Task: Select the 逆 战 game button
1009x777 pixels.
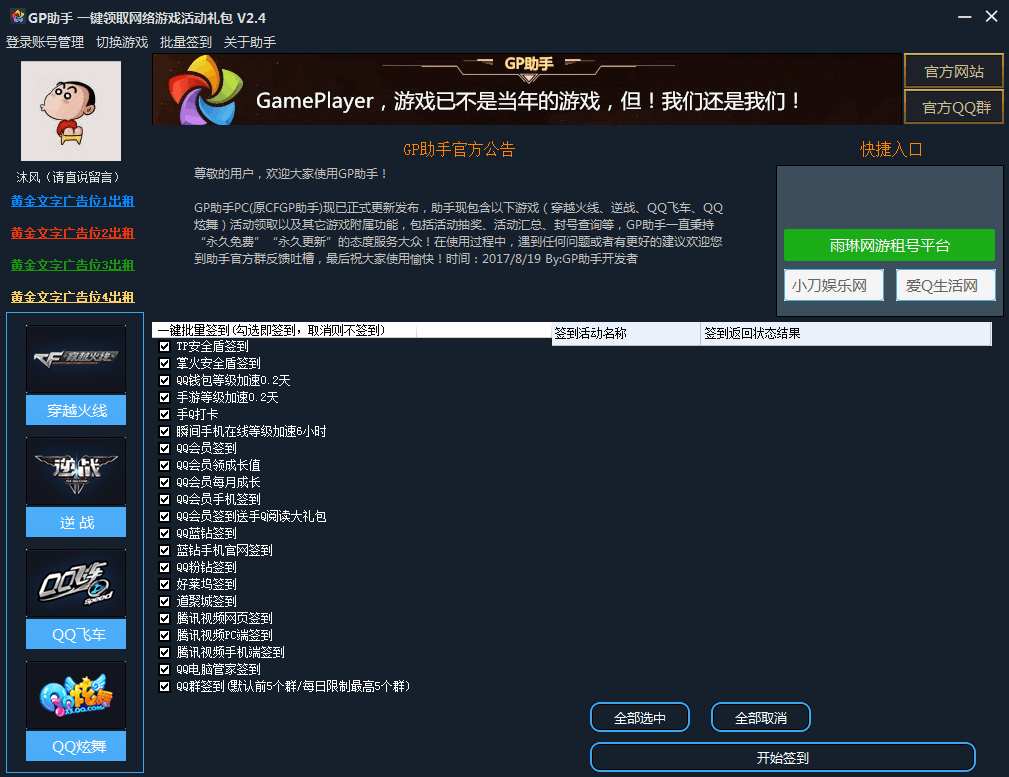Action: [x=76, y=522]
